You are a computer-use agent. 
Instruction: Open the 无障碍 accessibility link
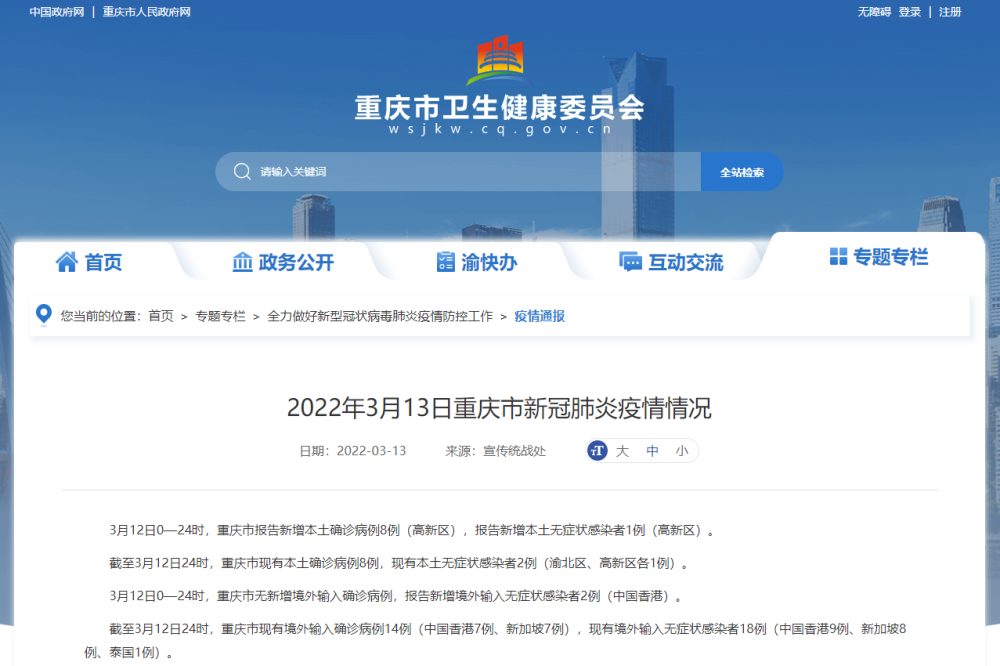click(873, 12)
